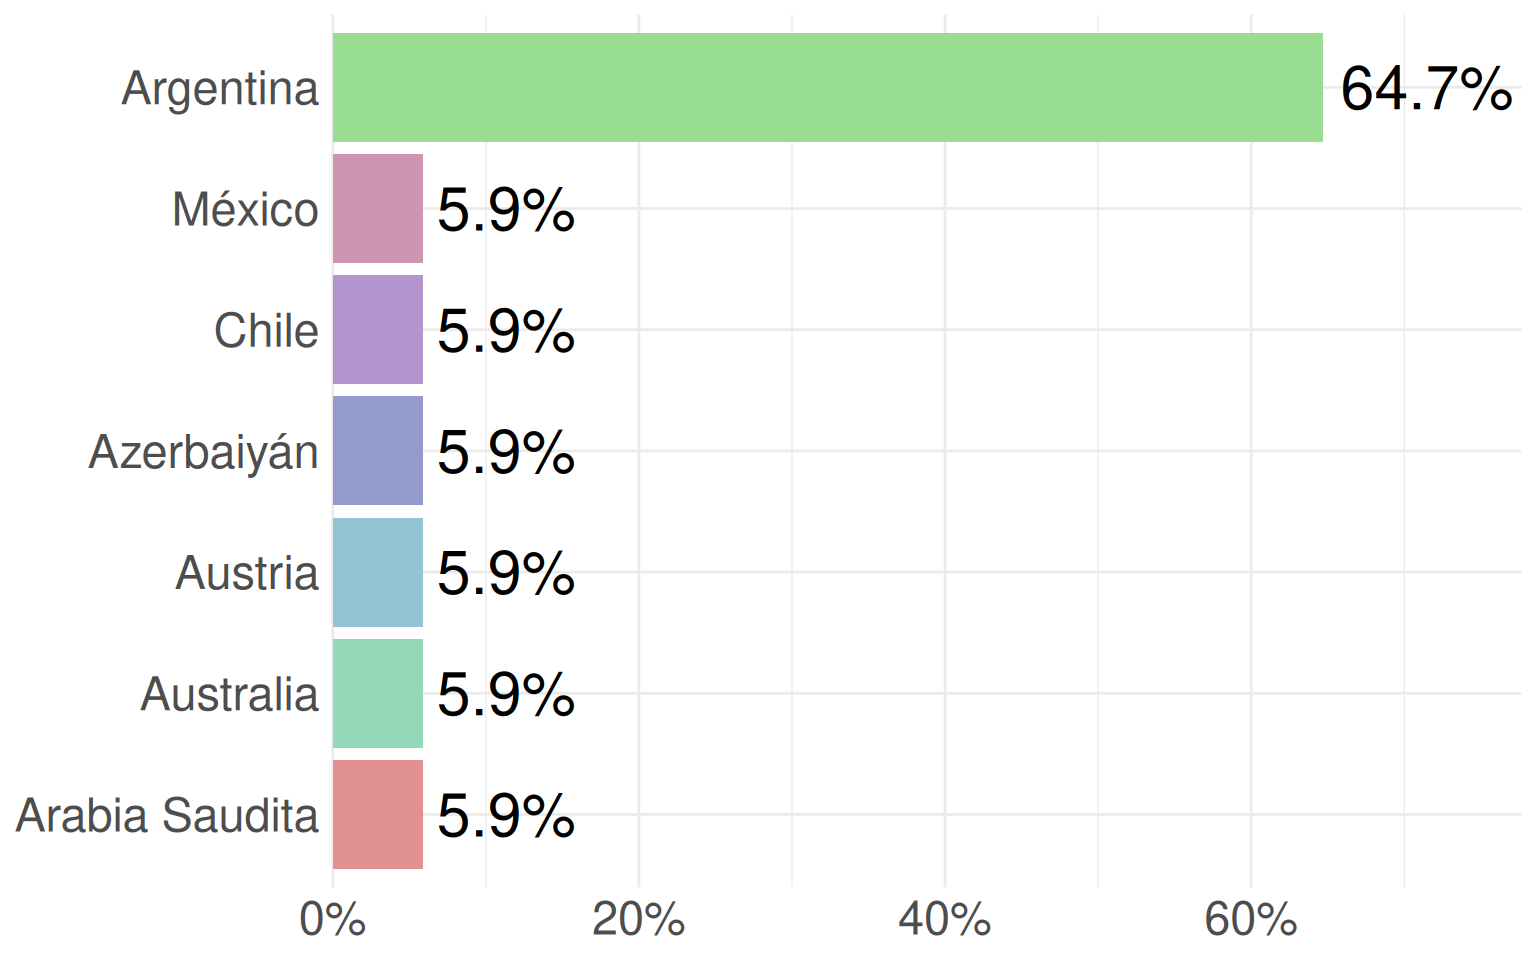Screen dimensions: 1536x960
Task: Click the red Arabia Saudita bar
Action: click(x=378, y=814)
